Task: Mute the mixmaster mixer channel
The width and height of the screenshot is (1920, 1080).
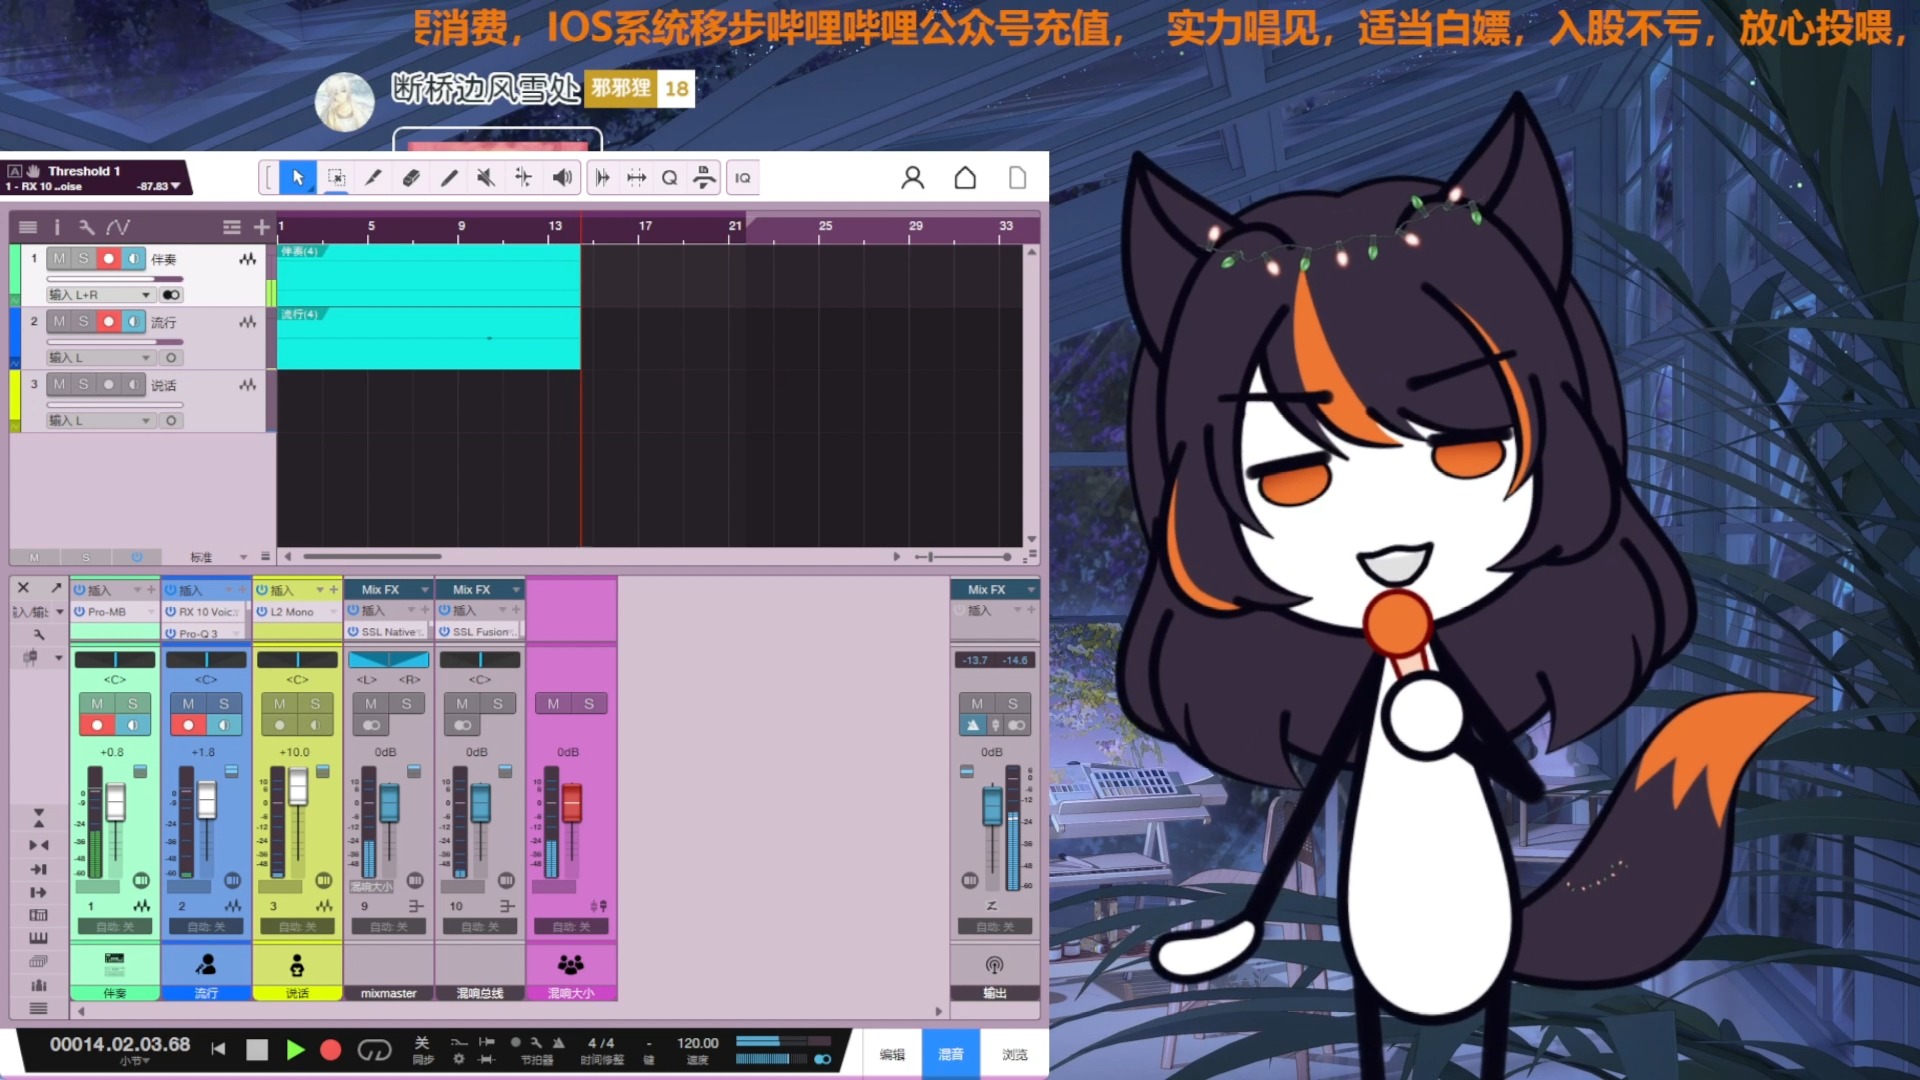Action: coord(371,704)
